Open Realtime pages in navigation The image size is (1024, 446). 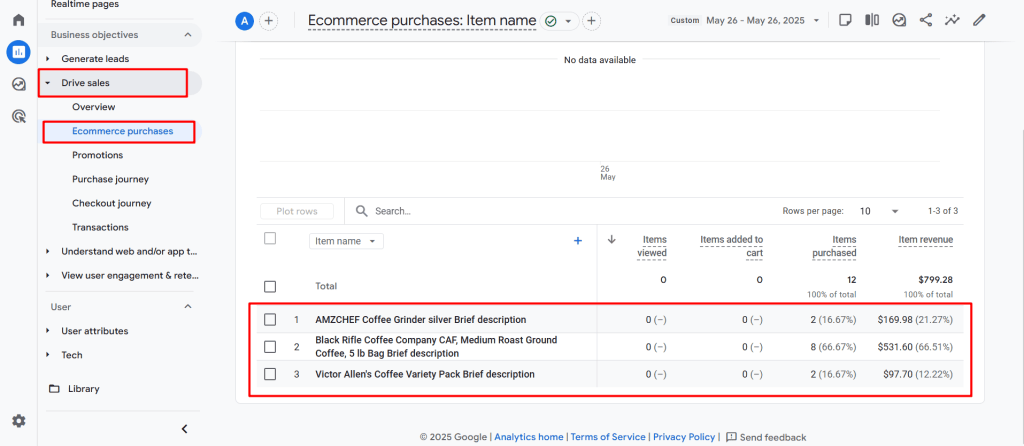[x=85, y=5]
